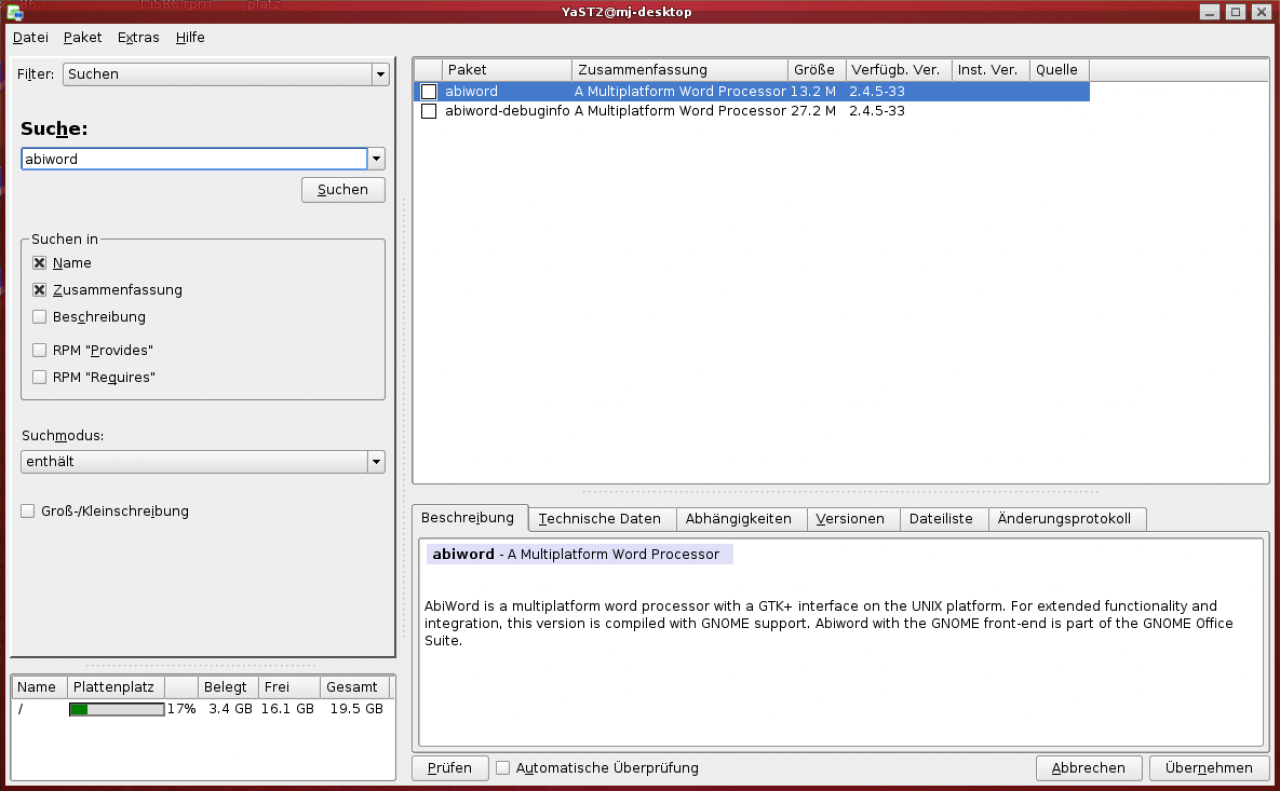Switch to the Beschreibung tab
Image resolution: width=1280 pixels, height=791 pixels.
pos(468,518)
